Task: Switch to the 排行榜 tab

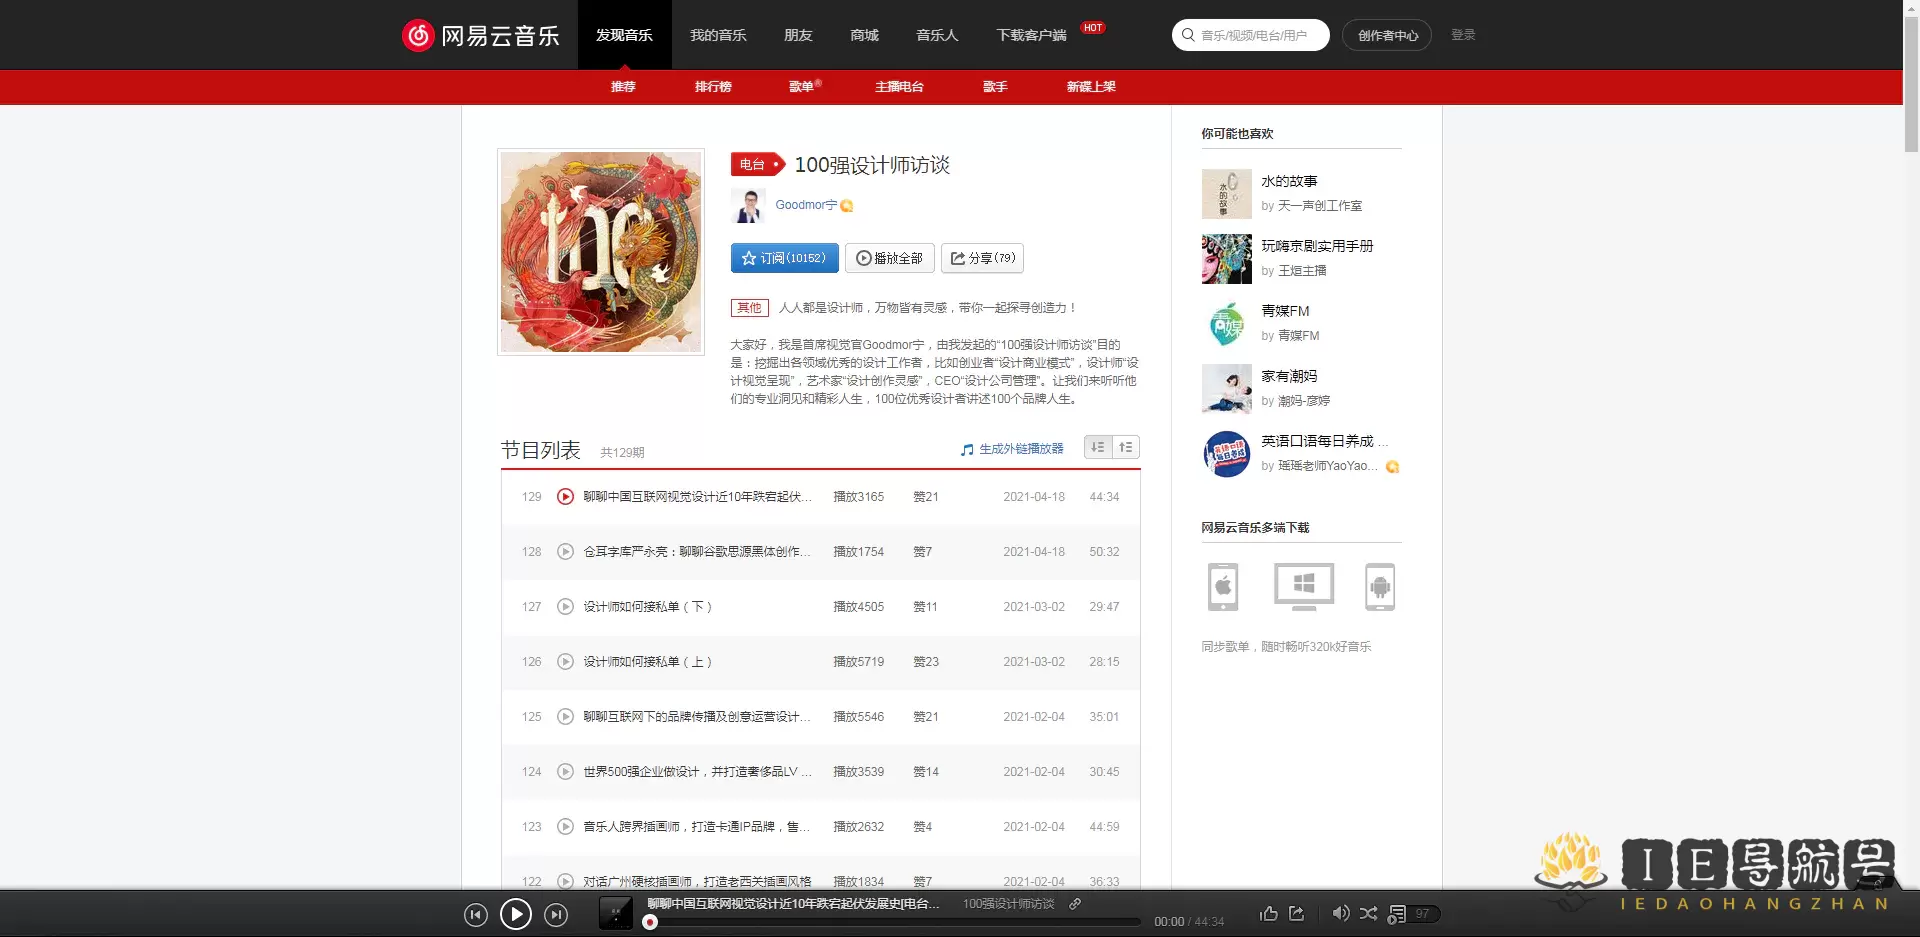Action: (x=711, y=87)
